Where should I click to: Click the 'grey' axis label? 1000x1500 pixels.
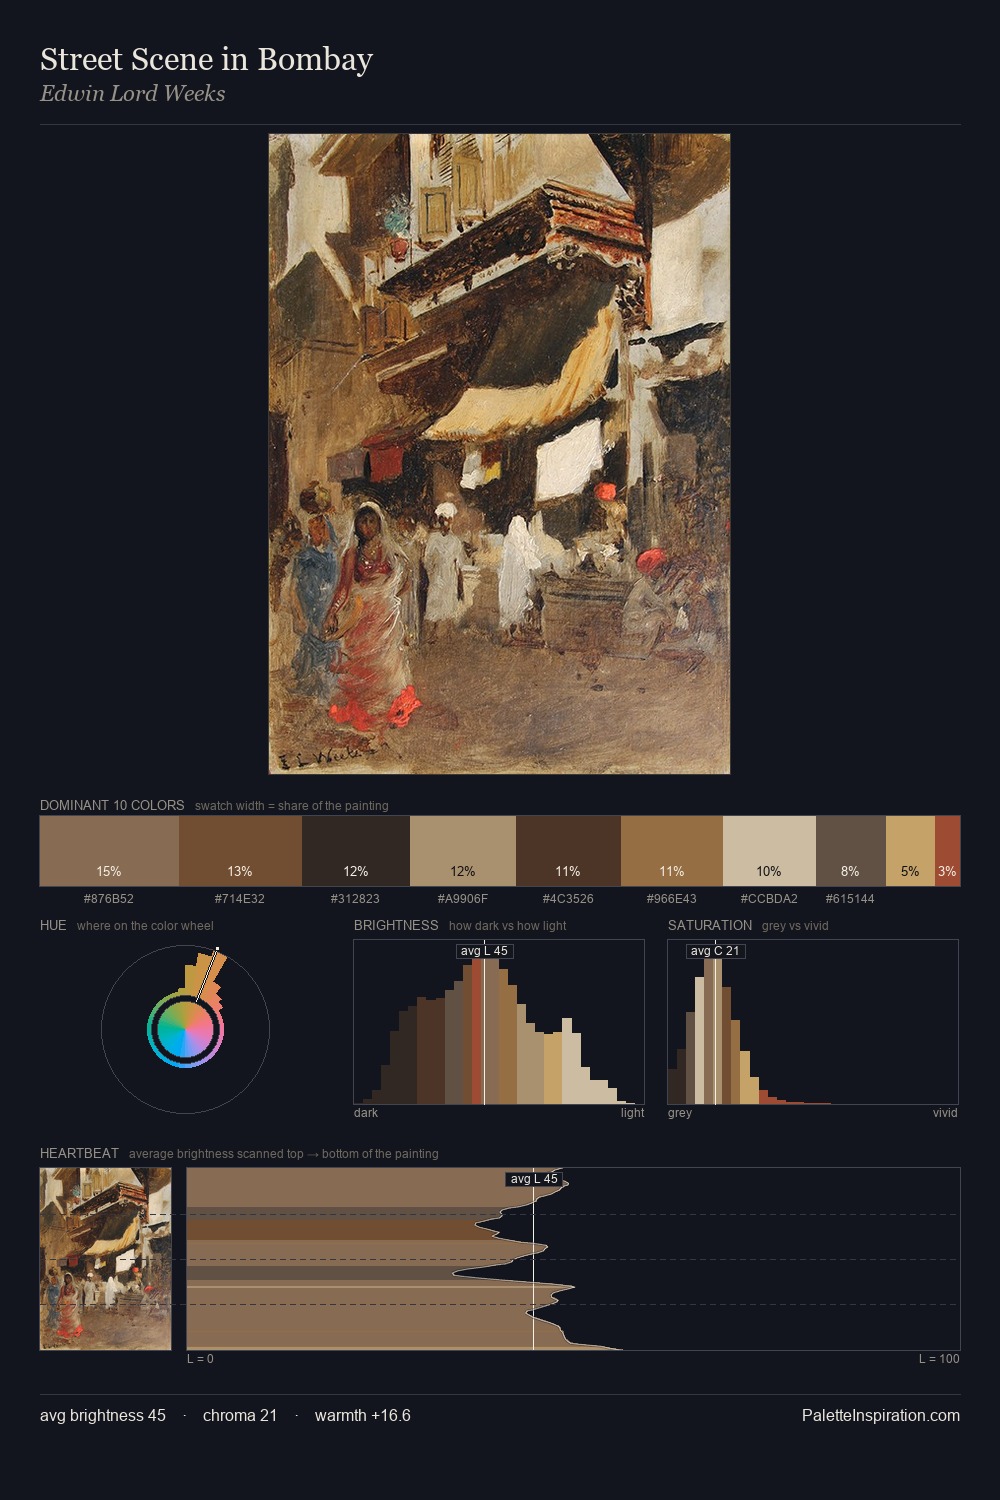point(680,1112)
